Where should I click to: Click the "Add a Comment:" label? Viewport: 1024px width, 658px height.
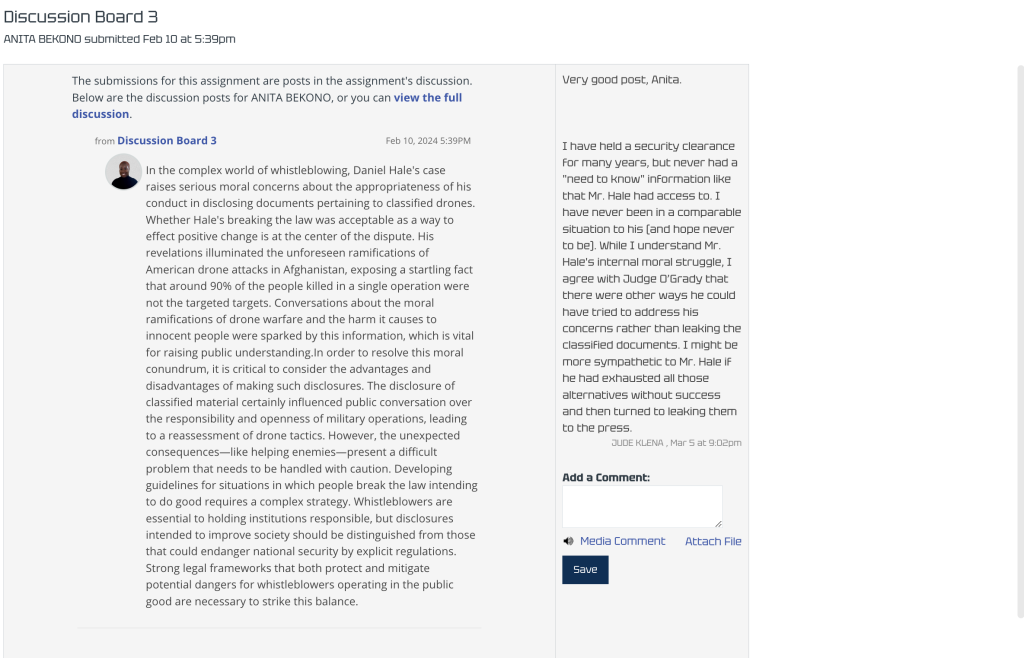[x=606, y=478]
